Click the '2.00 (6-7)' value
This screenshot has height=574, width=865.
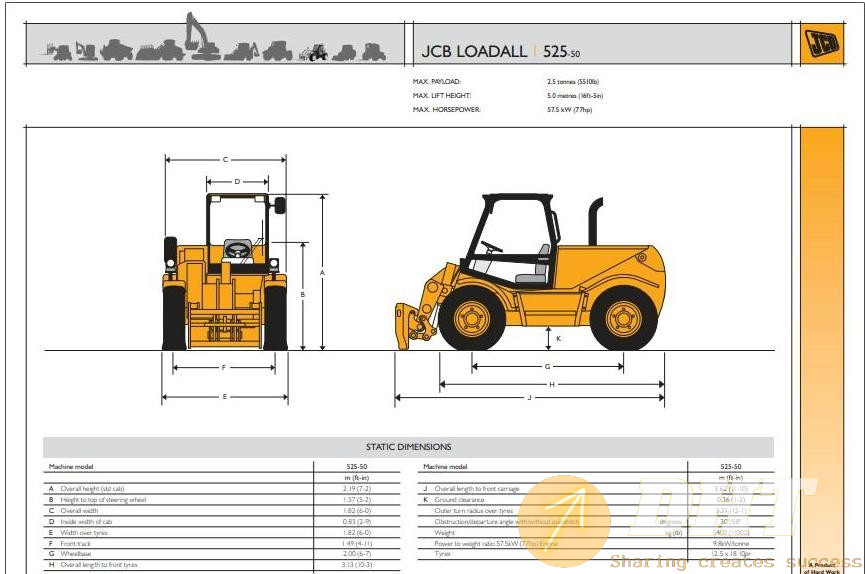coord(357,554)
